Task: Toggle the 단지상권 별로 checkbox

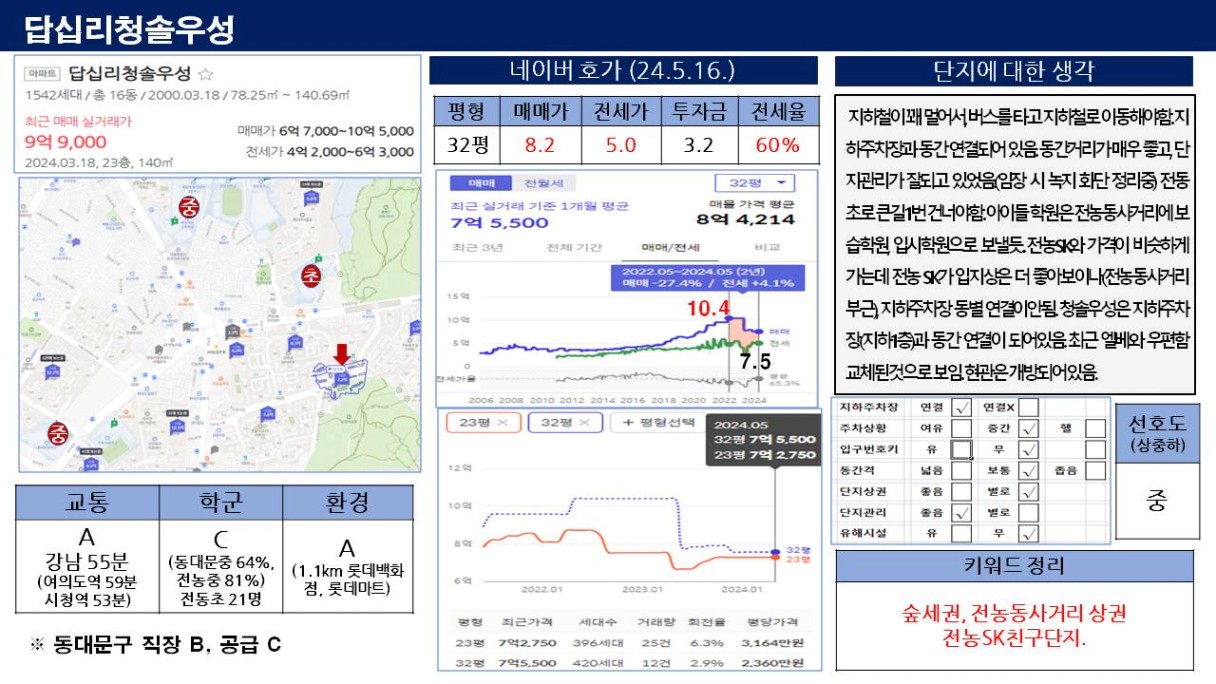Action: [x=1028, y=492]
